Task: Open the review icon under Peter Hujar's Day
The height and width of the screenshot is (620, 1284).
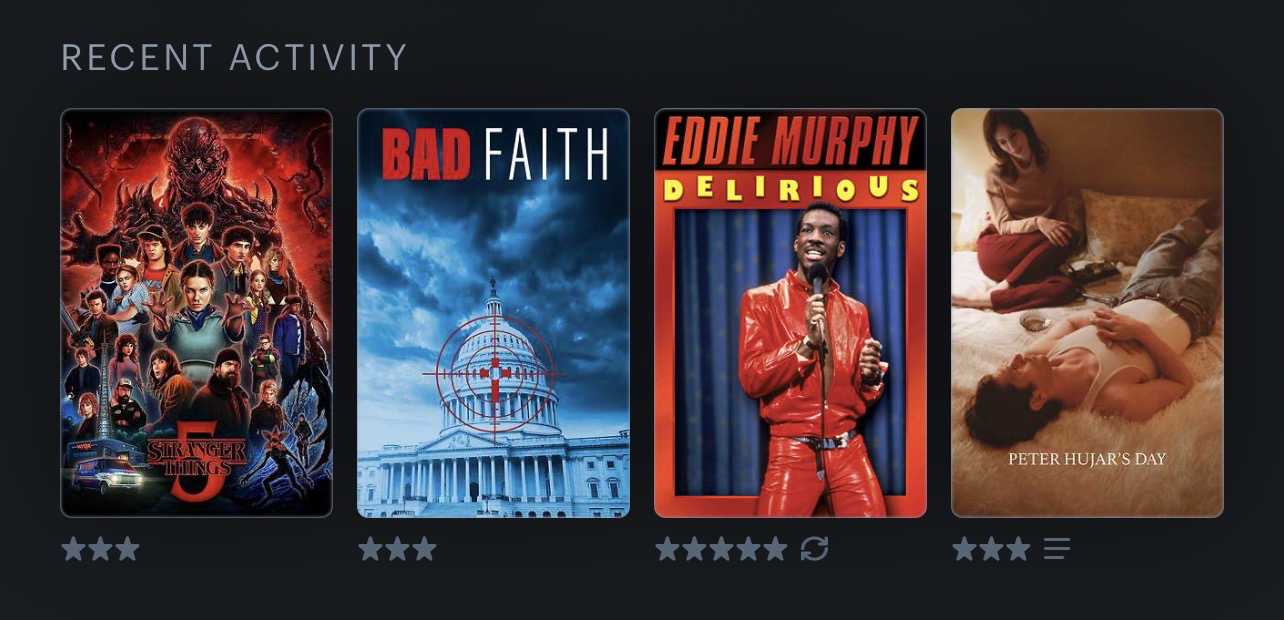Action: tap(1057, 548)
